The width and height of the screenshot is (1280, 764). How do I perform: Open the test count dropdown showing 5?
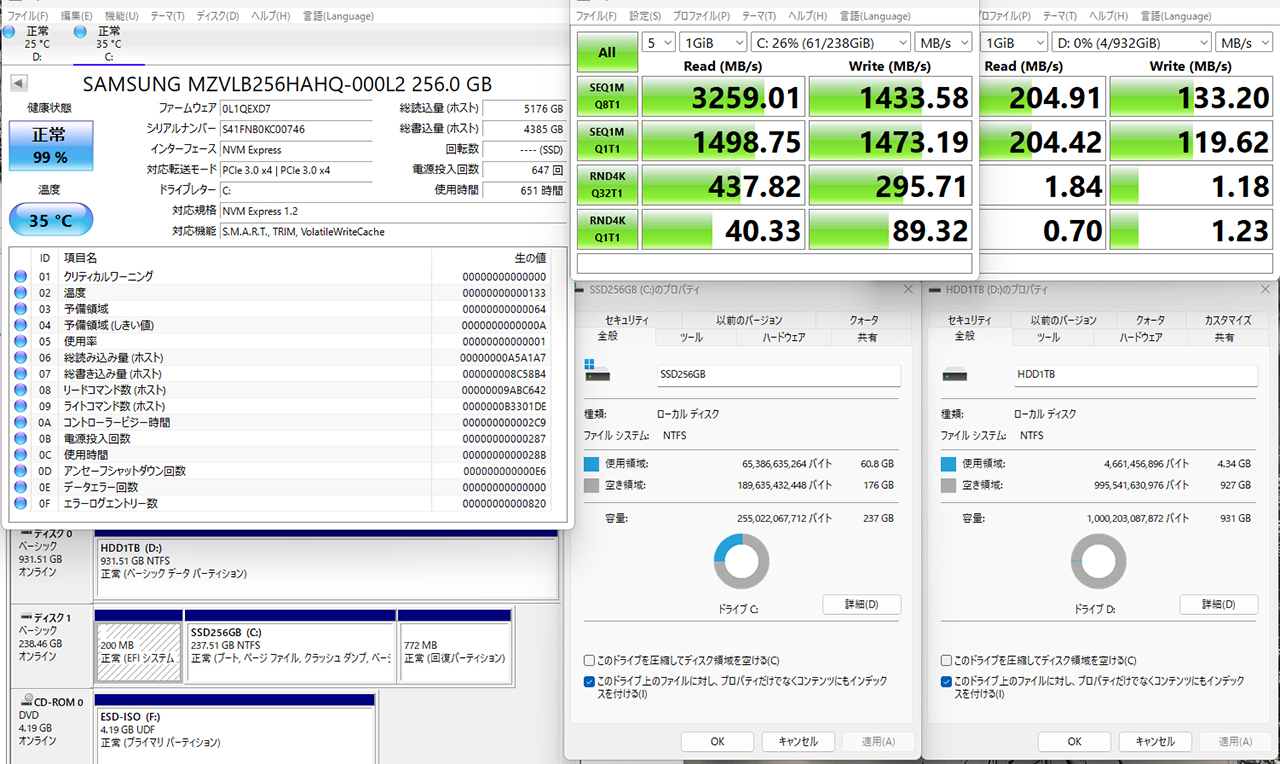659,42
